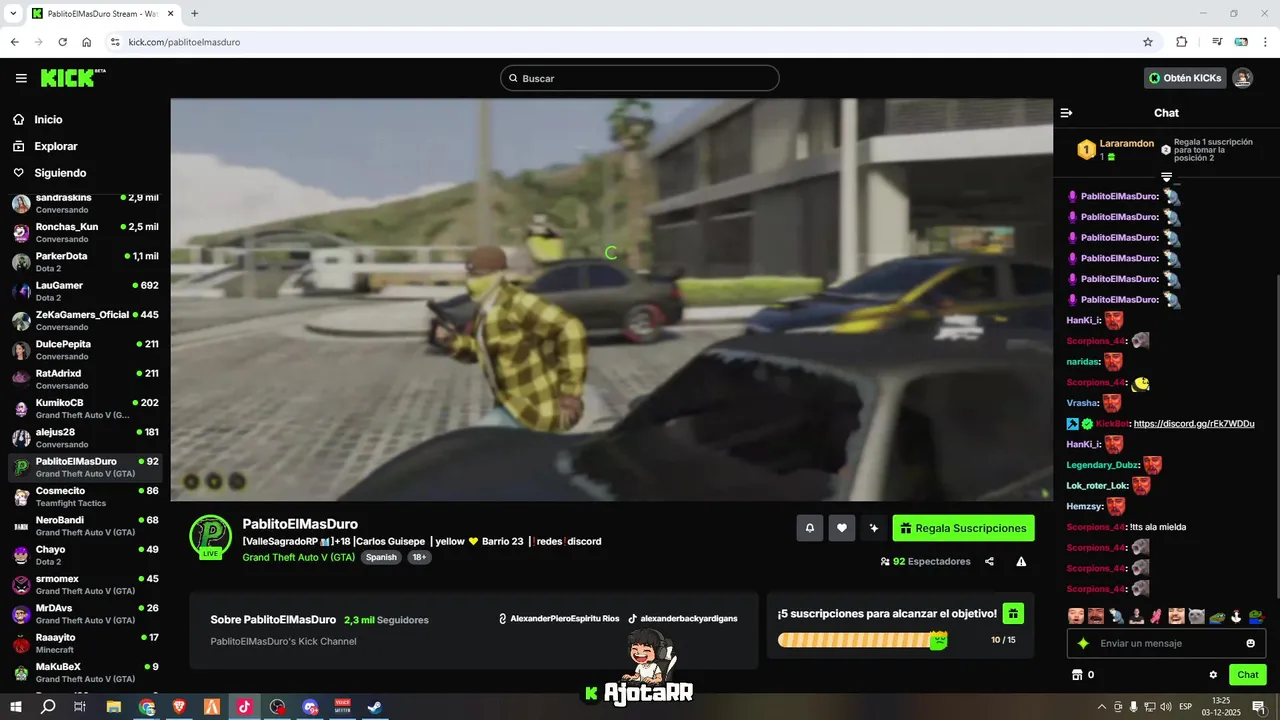Expand the leaderboard below Lararamdon
The height and width of the screenshot is (720, 1280).
coord(1166,177)
